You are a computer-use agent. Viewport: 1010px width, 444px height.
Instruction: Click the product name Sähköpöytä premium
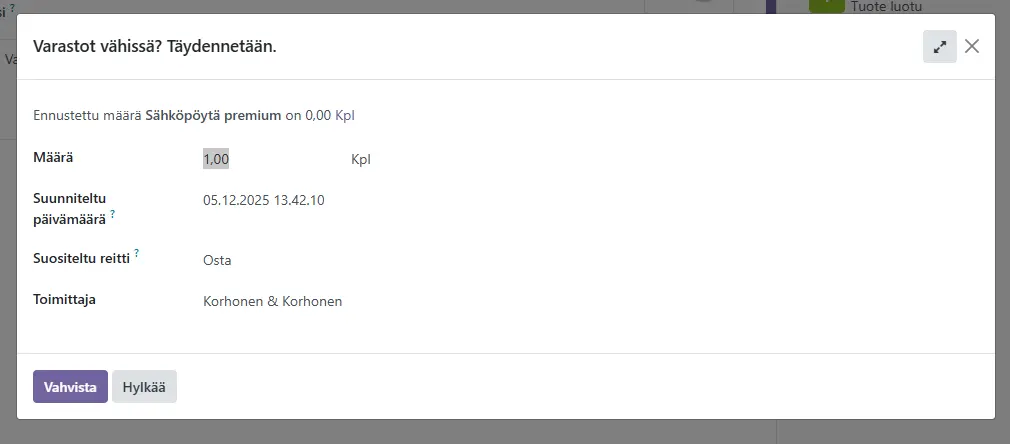pyautogui.click(x=213, y=115)
